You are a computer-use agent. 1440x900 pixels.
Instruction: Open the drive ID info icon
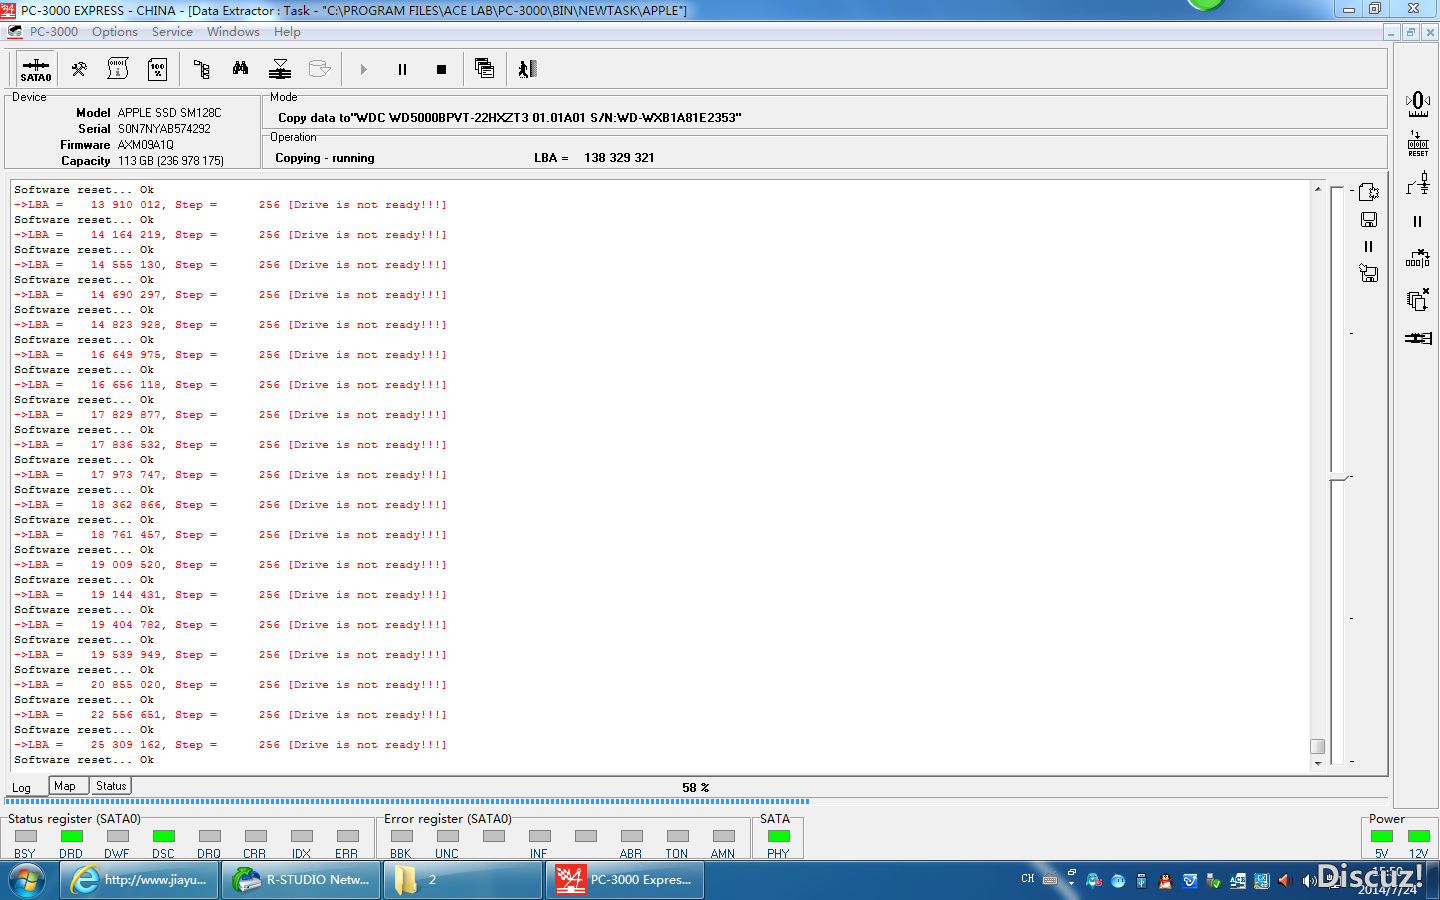pyautogui.click(x=118, y=69)
